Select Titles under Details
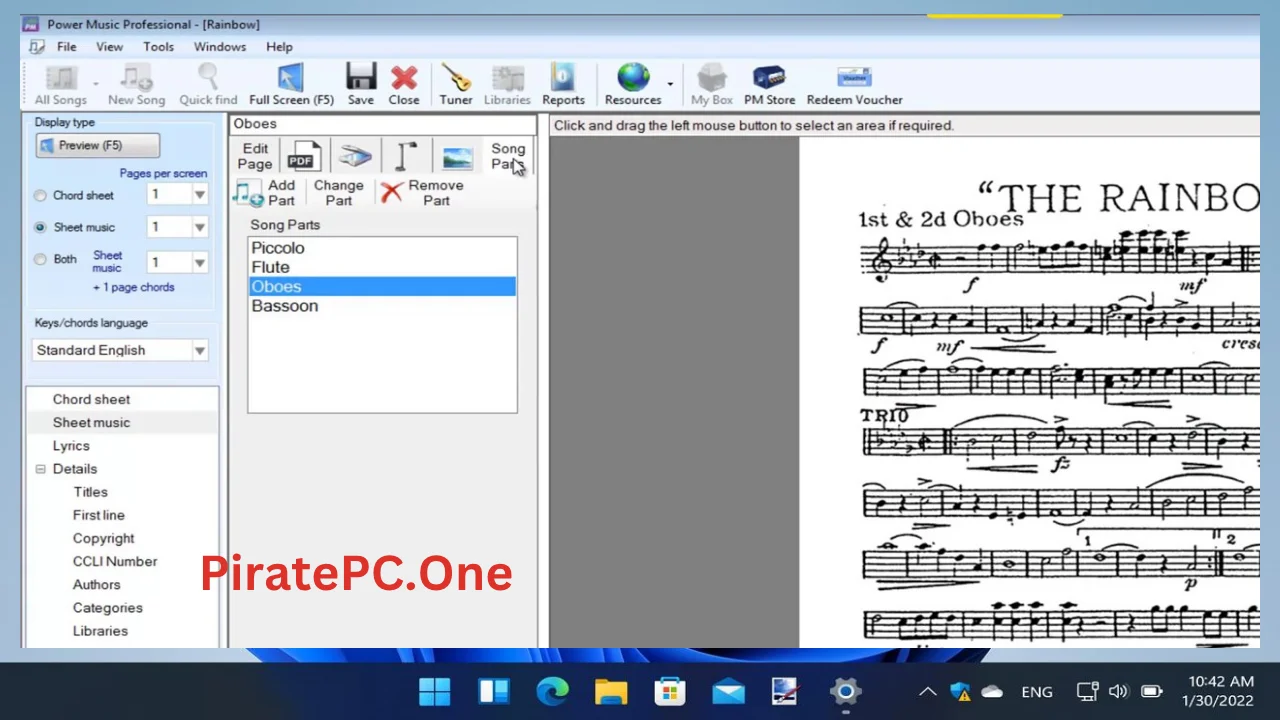The width and height of the screenshot is (1280, 720). [90, 492]
